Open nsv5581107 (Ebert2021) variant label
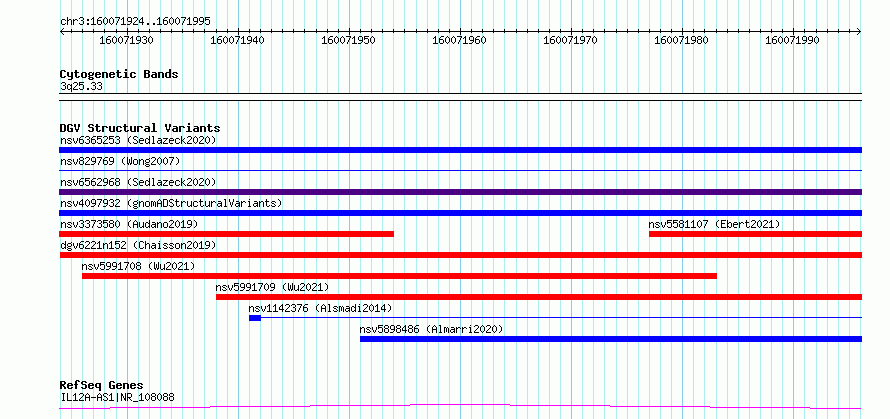 click(x=714, y=224)
